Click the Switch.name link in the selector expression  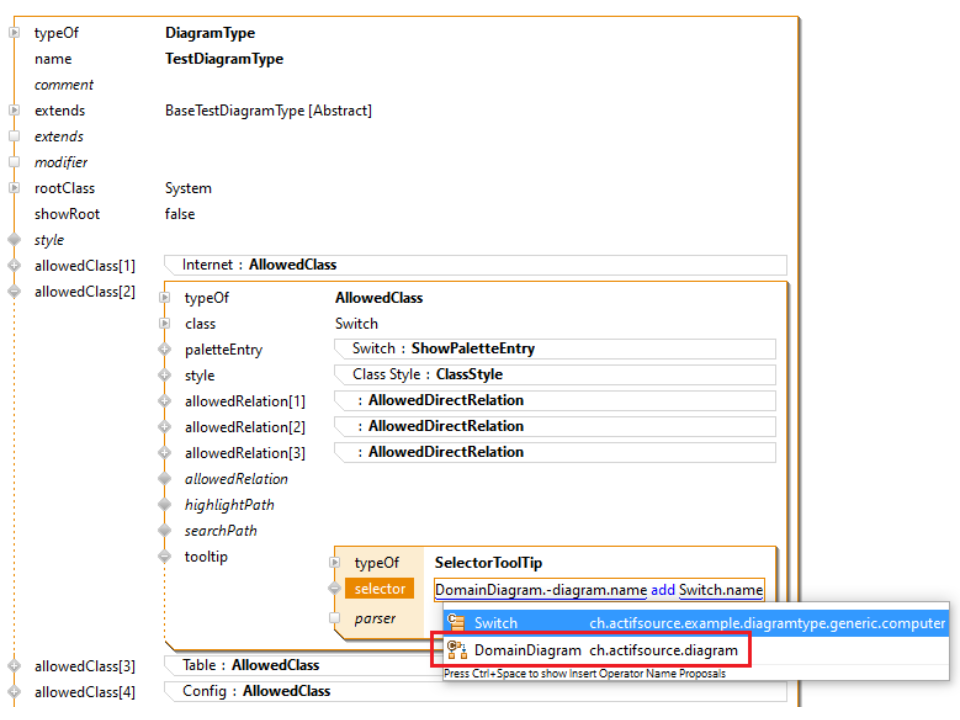(x=721, y=589)
